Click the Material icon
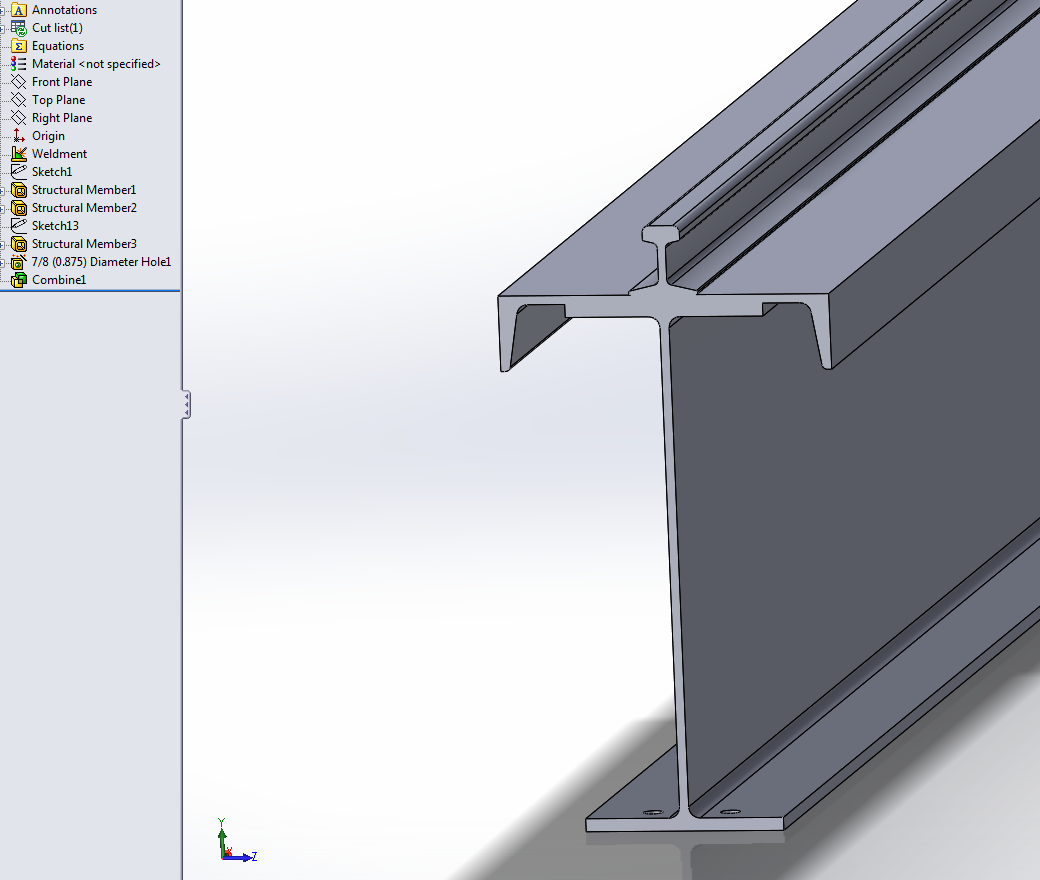 coord(19,64)
